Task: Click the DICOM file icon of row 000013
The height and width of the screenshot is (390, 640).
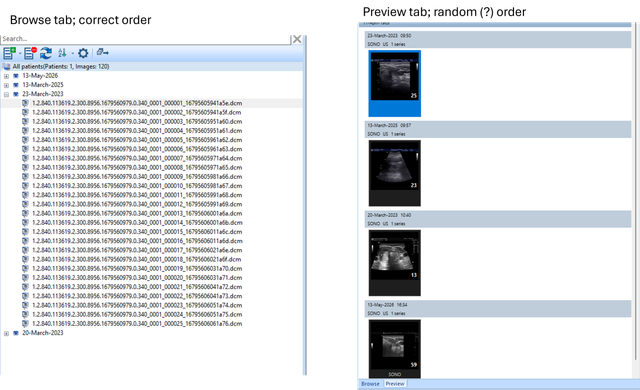Action: pos(25,213)
